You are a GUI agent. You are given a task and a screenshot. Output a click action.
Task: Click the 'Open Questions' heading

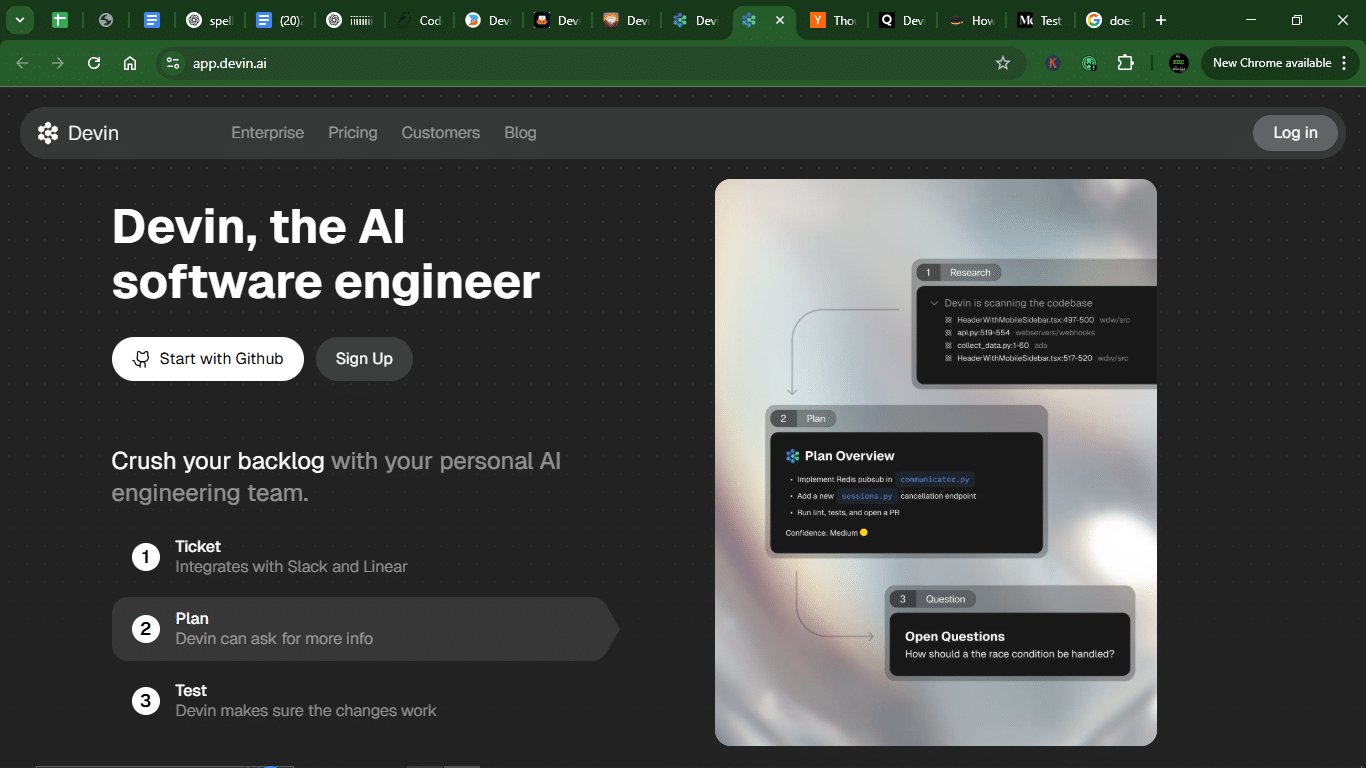click(x=955, y=636)
